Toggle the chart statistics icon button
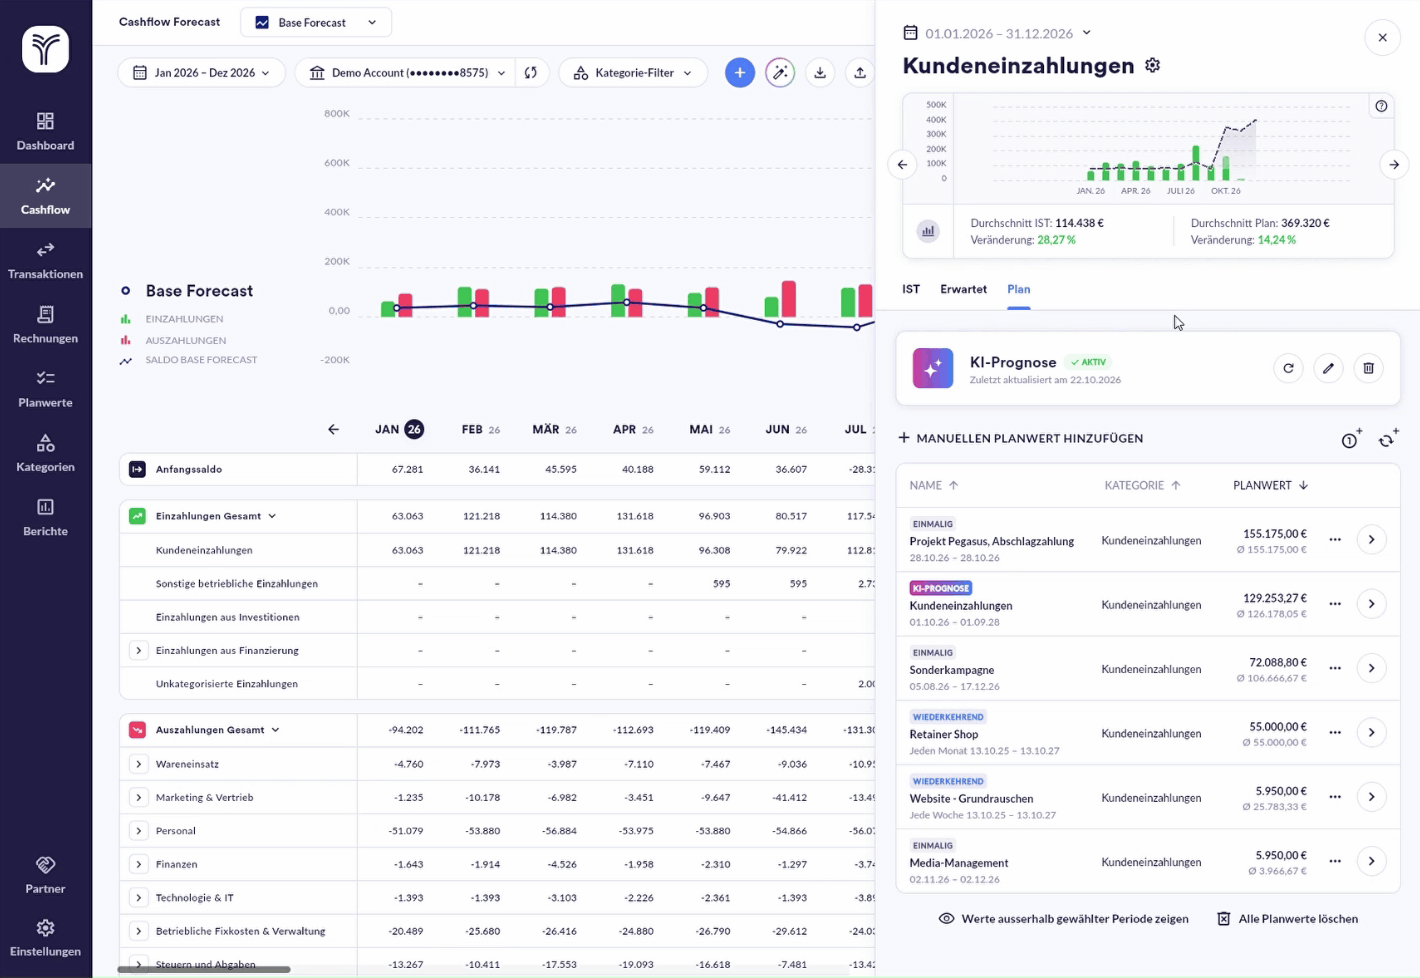1420x978 pixels. (928, 231)
